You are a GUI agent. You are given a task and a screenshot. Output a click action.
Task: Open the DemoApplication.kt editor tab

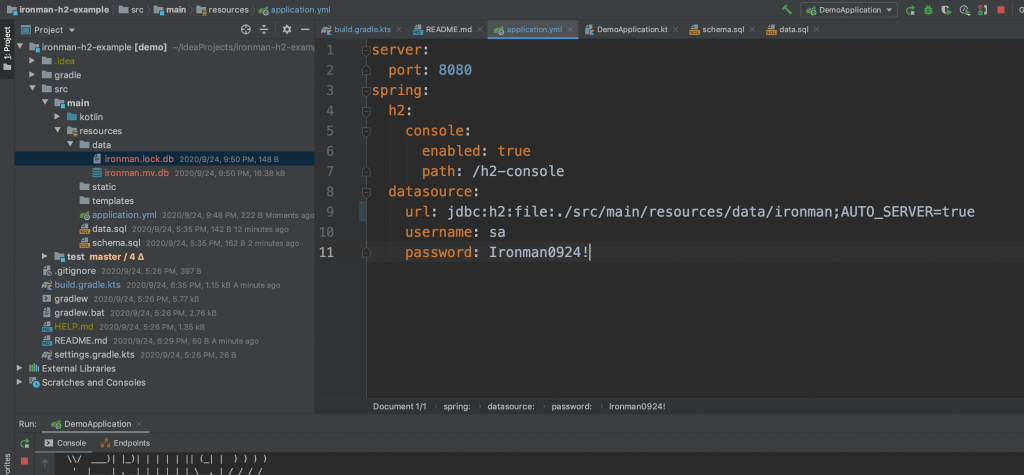632,29
